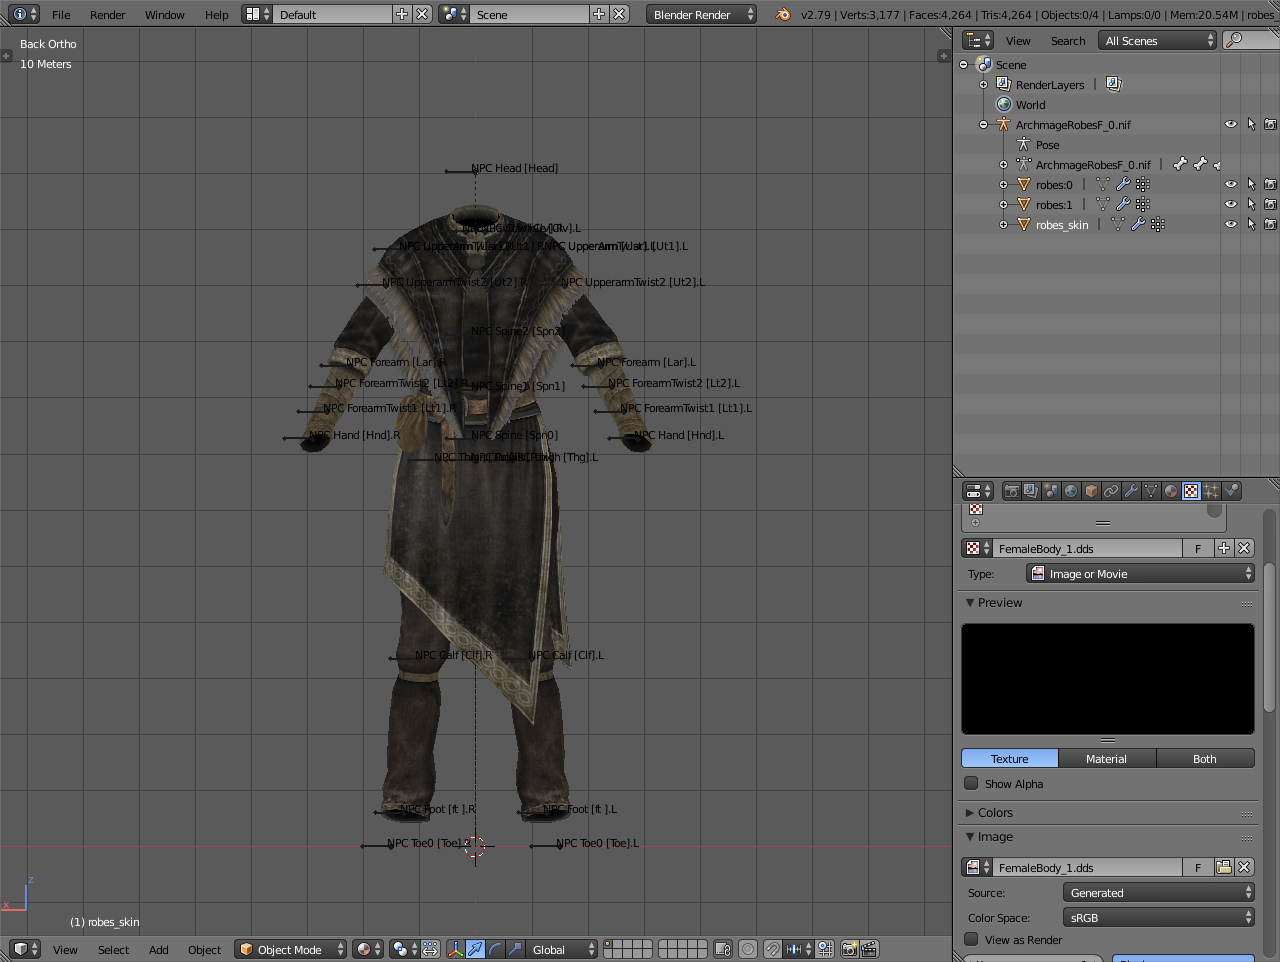Open the image Source Generated dropdown
The width and height of the screenshot is (1280, 962).
[x=1158, y=892]
